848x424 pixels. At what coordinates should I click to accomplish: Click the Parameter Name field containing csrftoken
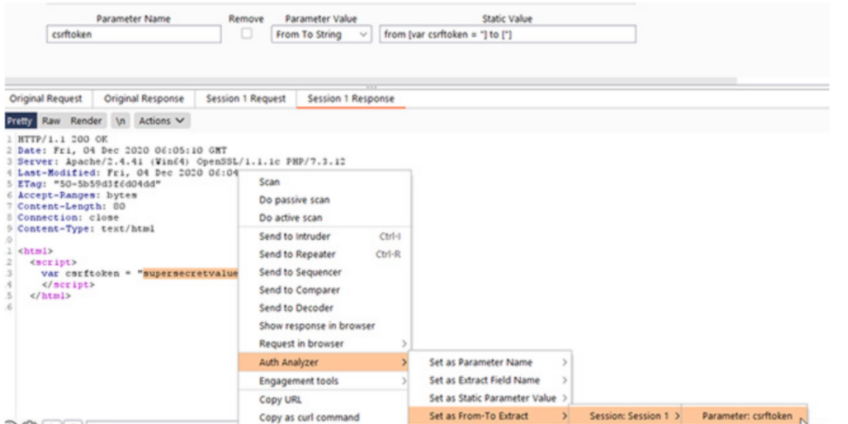pos(134,35)
